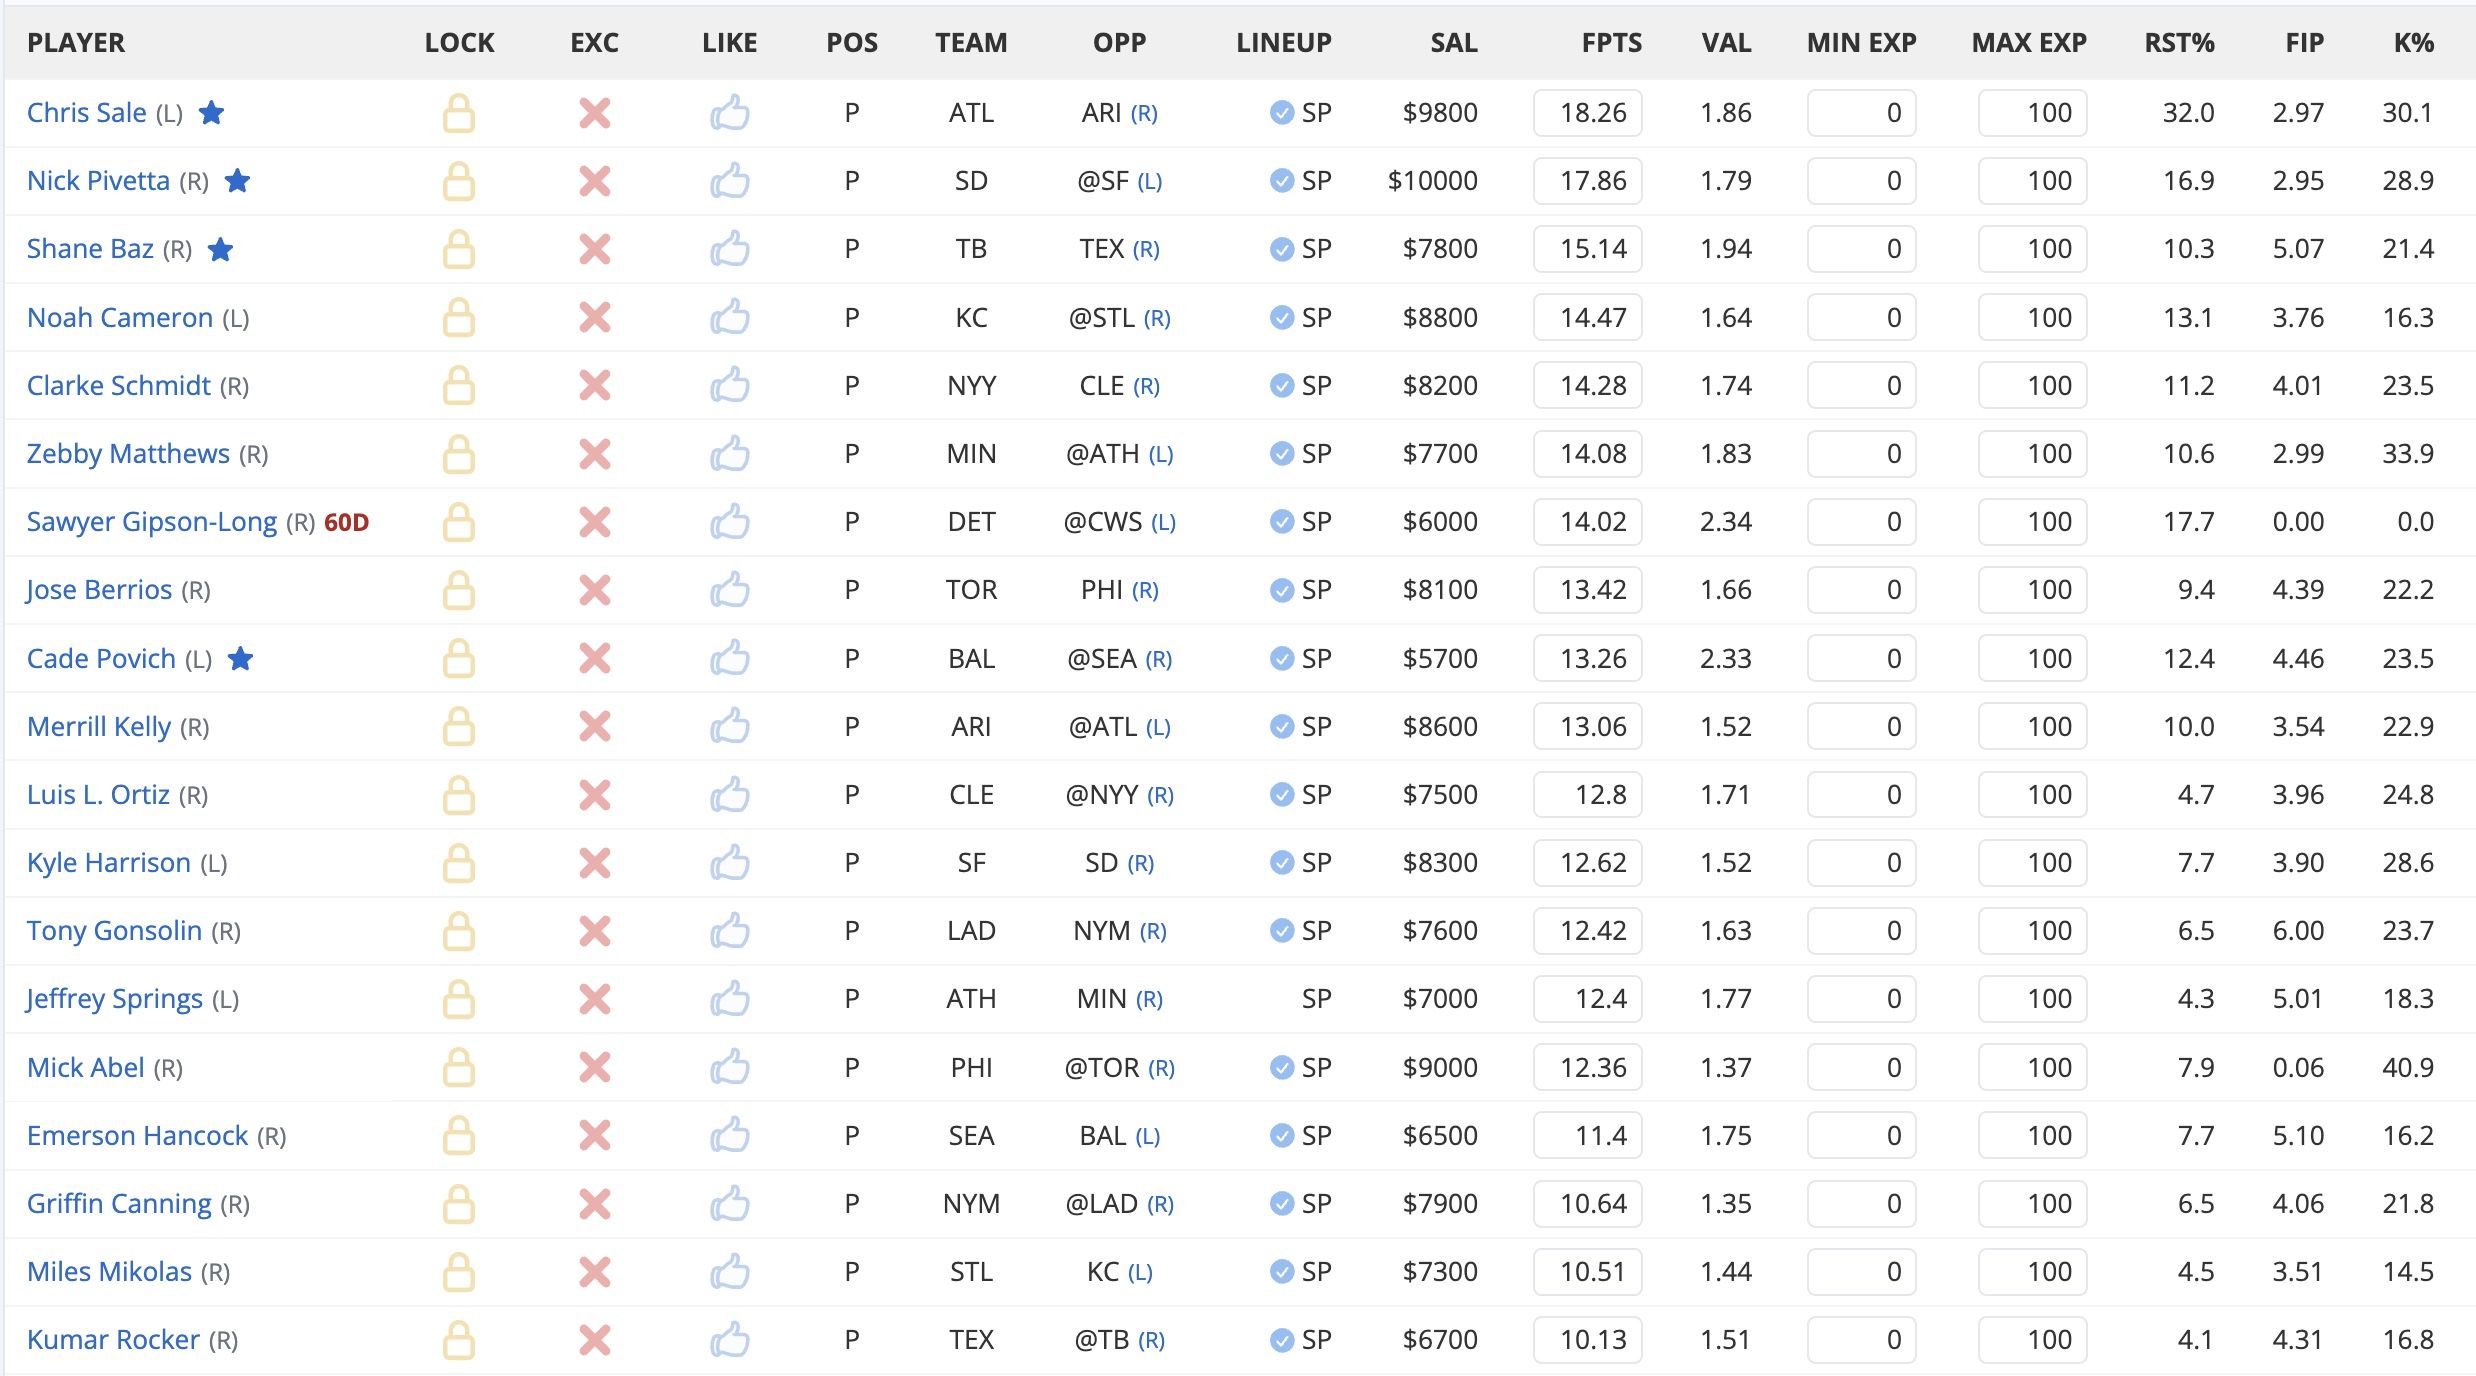This screenshot has width=2476, height=1376.
Task: Click Tony Gonsolin FIP value 6.00
Action: pyautogui.click(x=2298, y=931)
